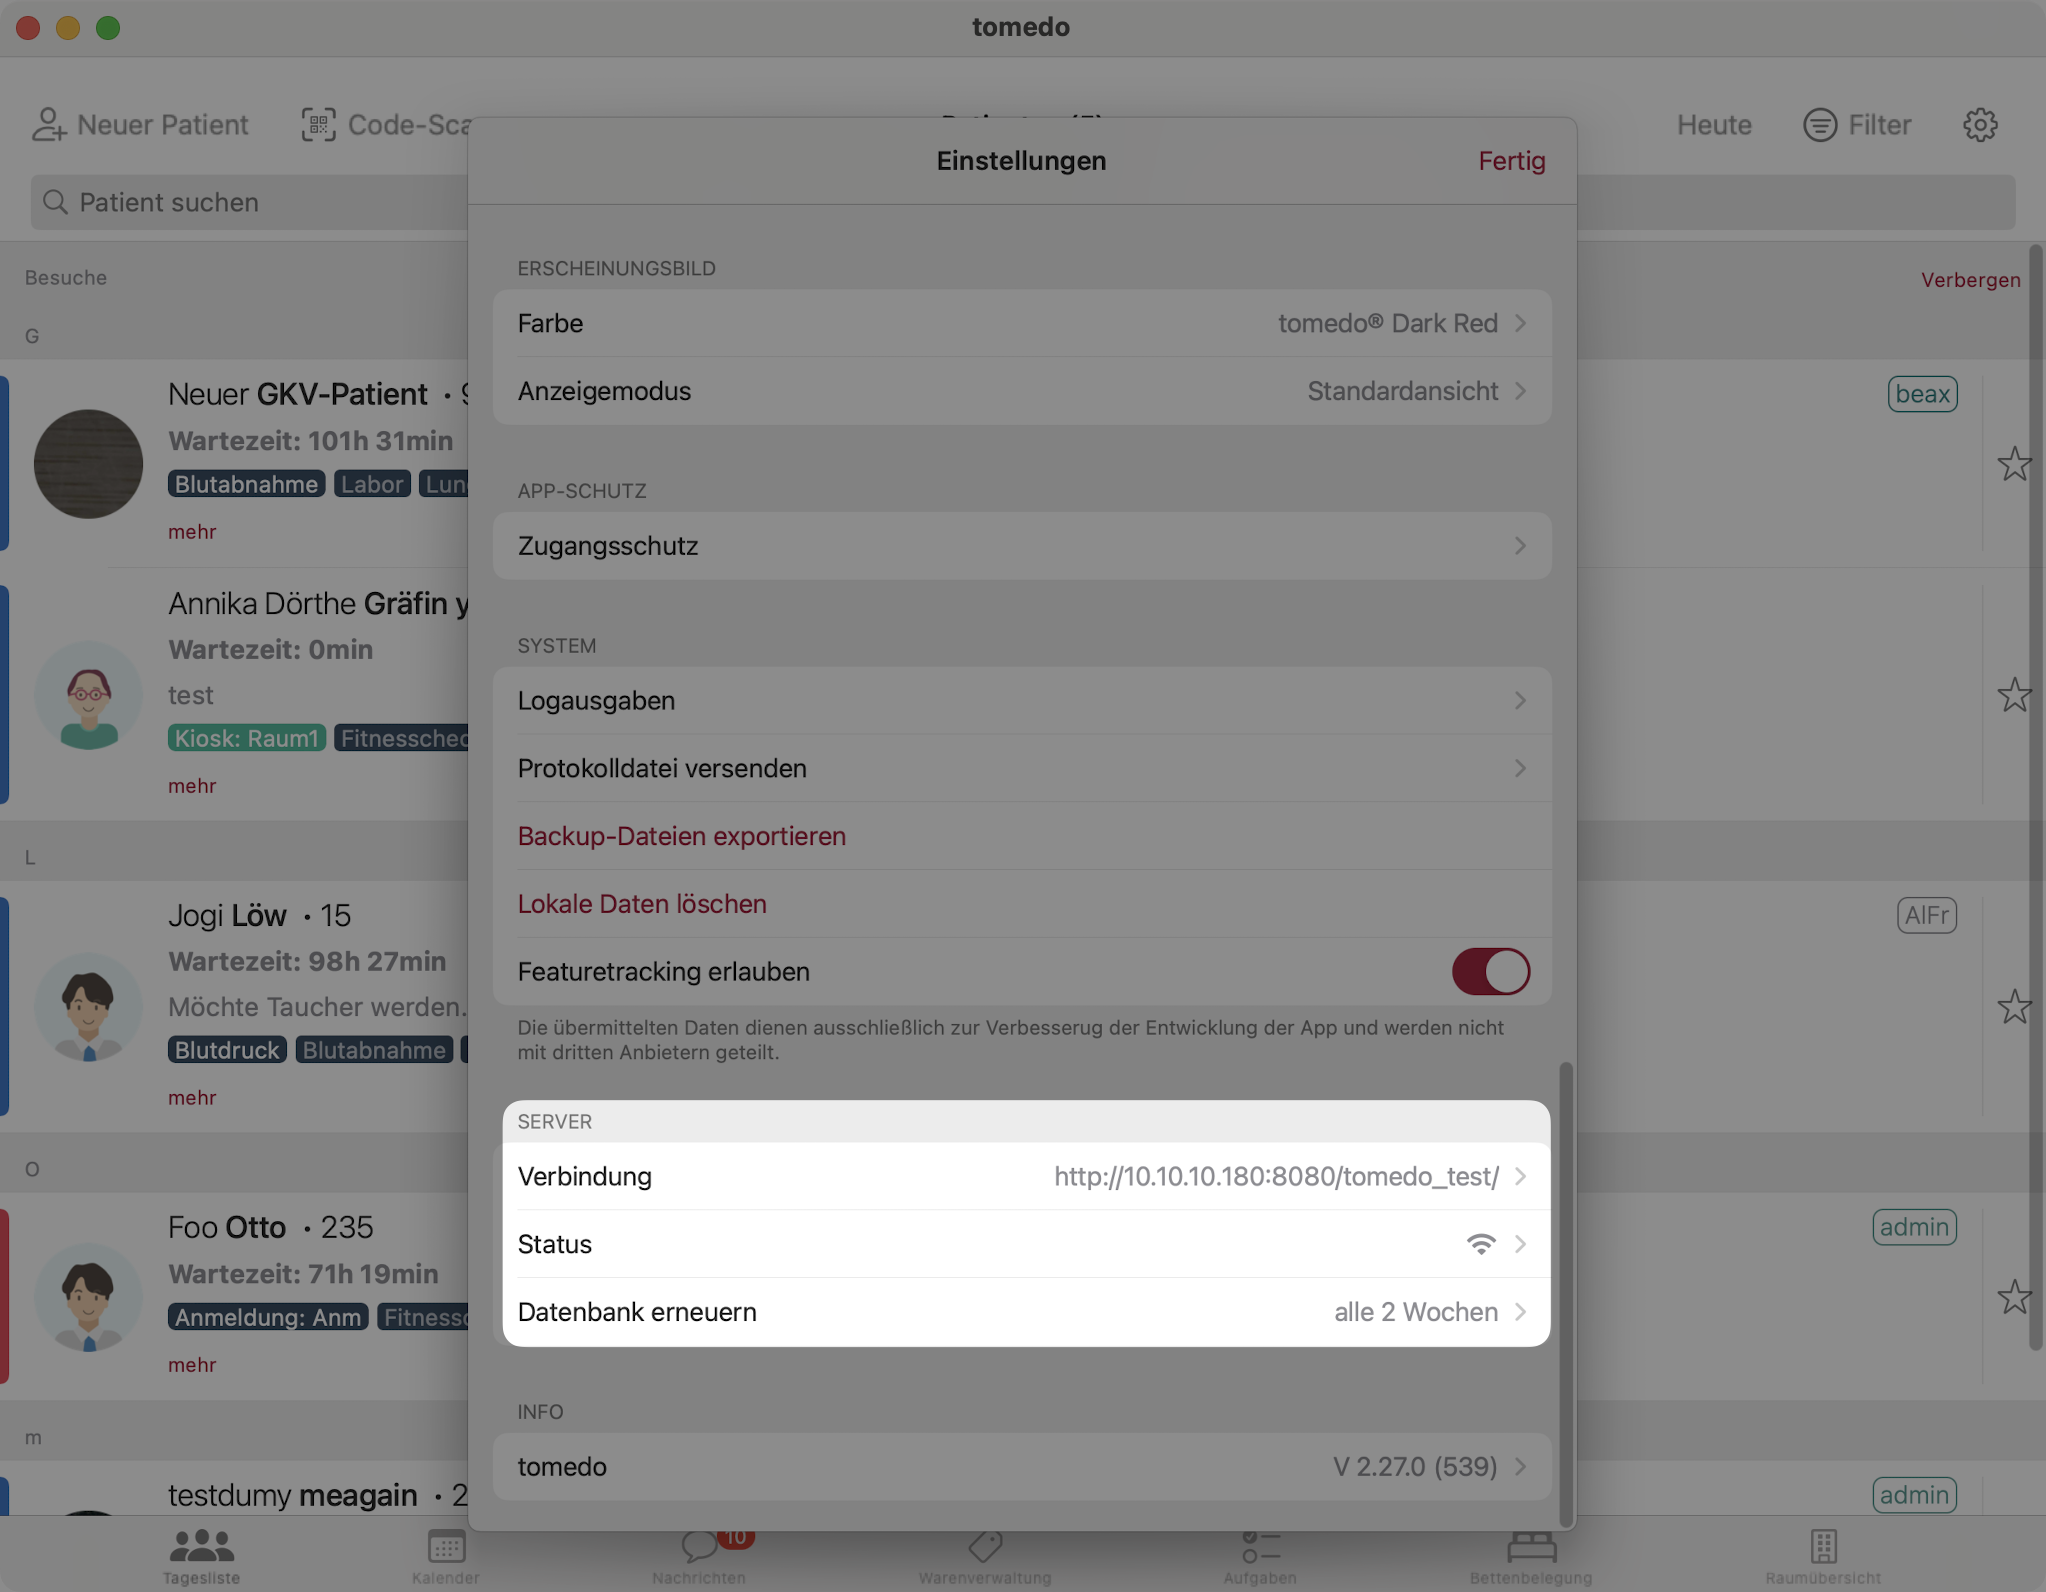Open settings via the gear icon

(x=1980, y=125)
